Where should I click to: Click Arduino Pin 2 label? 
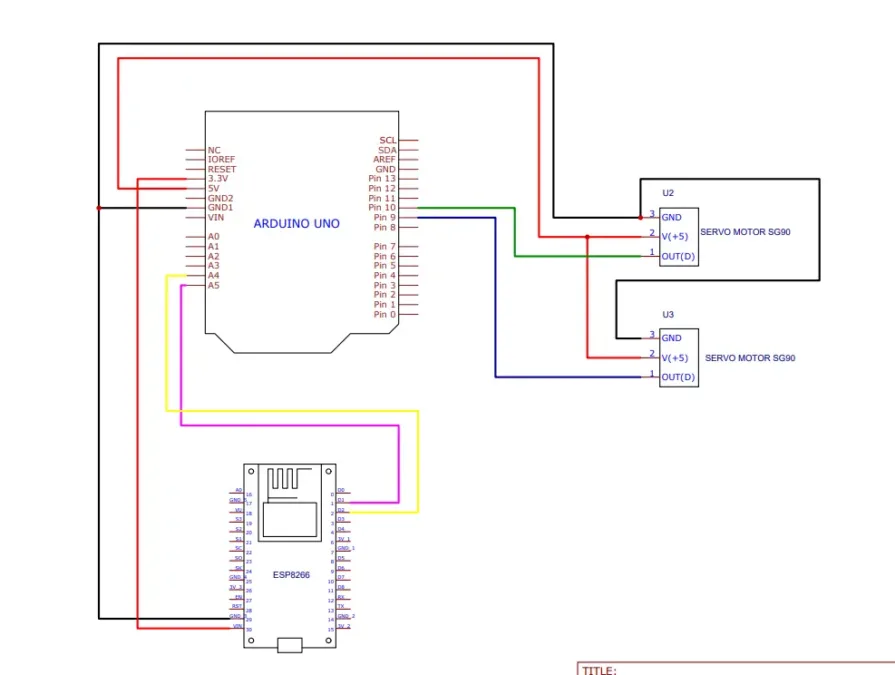point(385,295)
